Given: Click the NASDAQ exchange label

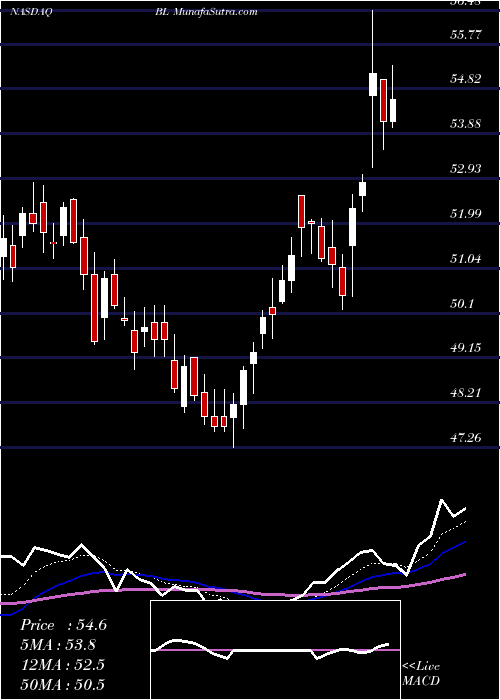Looking at the screenshot, I should click(x=31, y=12).
